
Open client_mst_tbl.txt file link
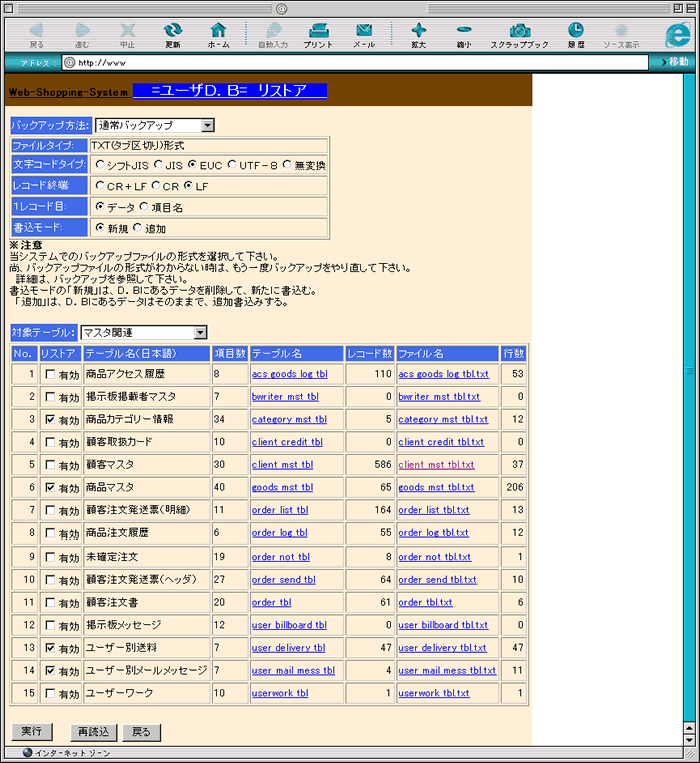point(436,465)
